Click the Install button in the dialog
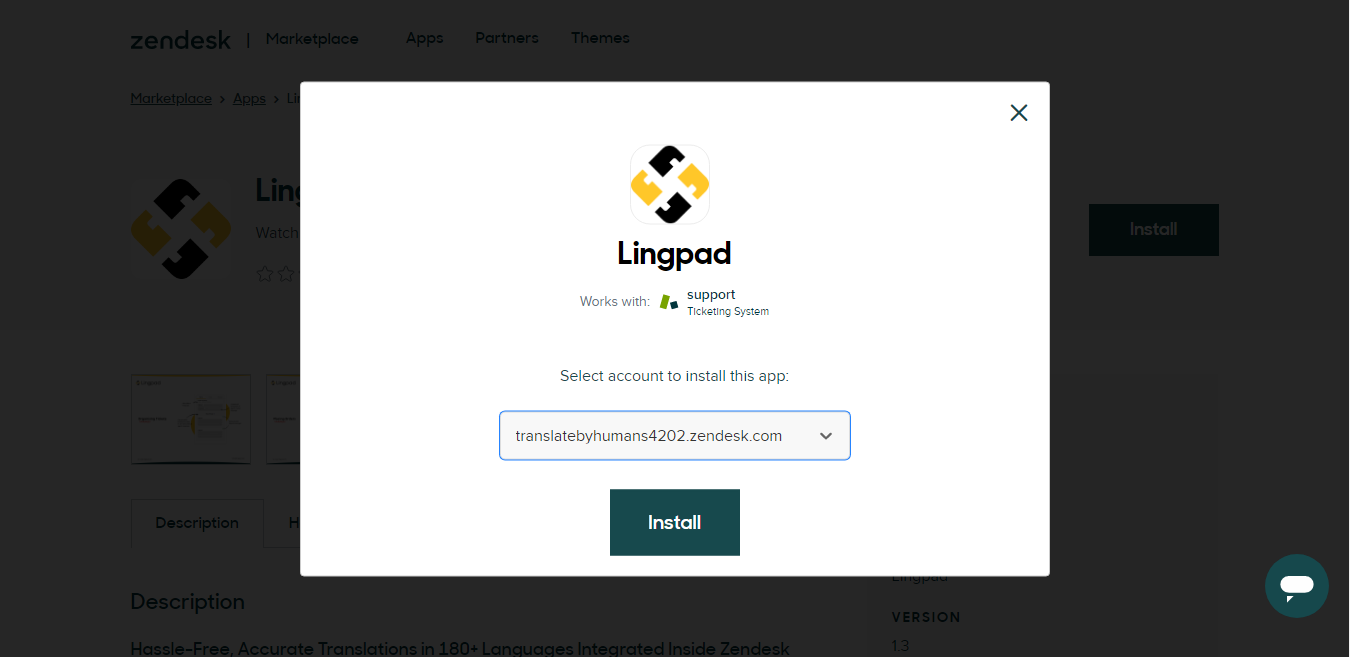The width and height of the screenshot is (1350, 657). pos(675,522)
